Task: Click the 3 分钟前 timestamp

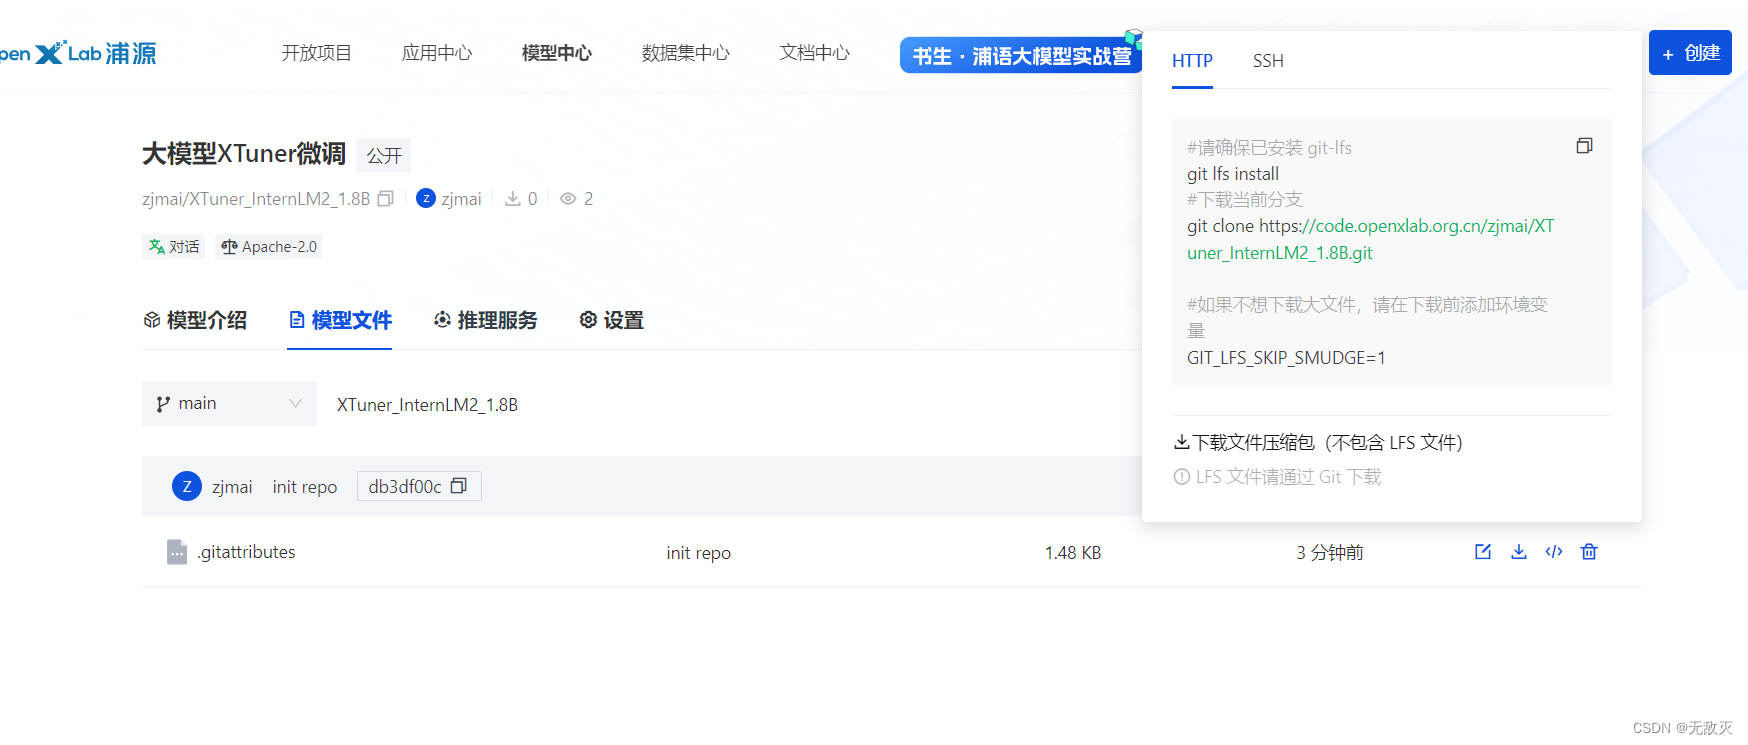Action: point(1330,553)
